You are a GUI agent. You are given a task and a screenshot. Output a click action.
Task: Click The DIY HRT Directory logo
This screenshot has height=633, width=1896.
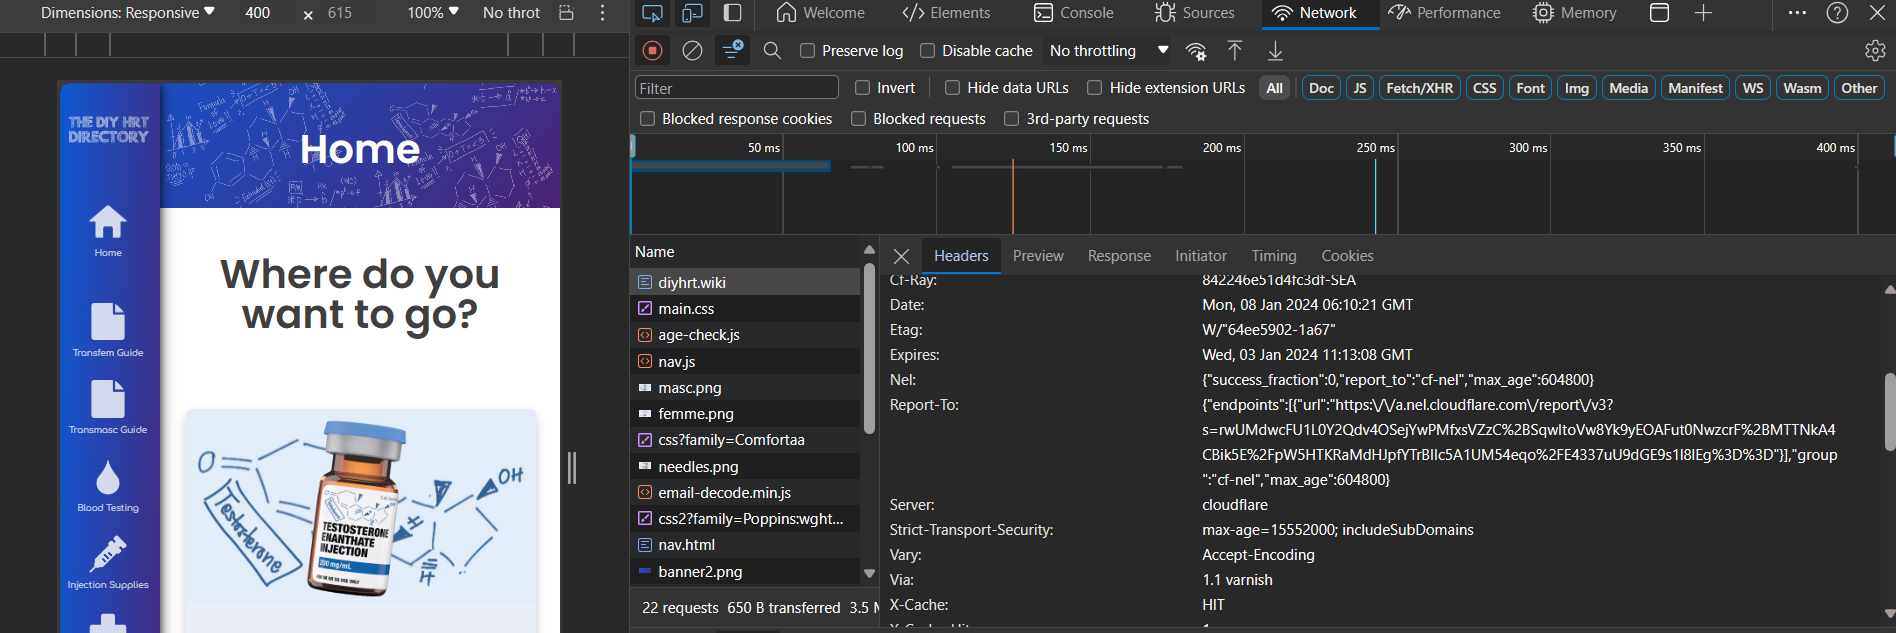point(108,129)
